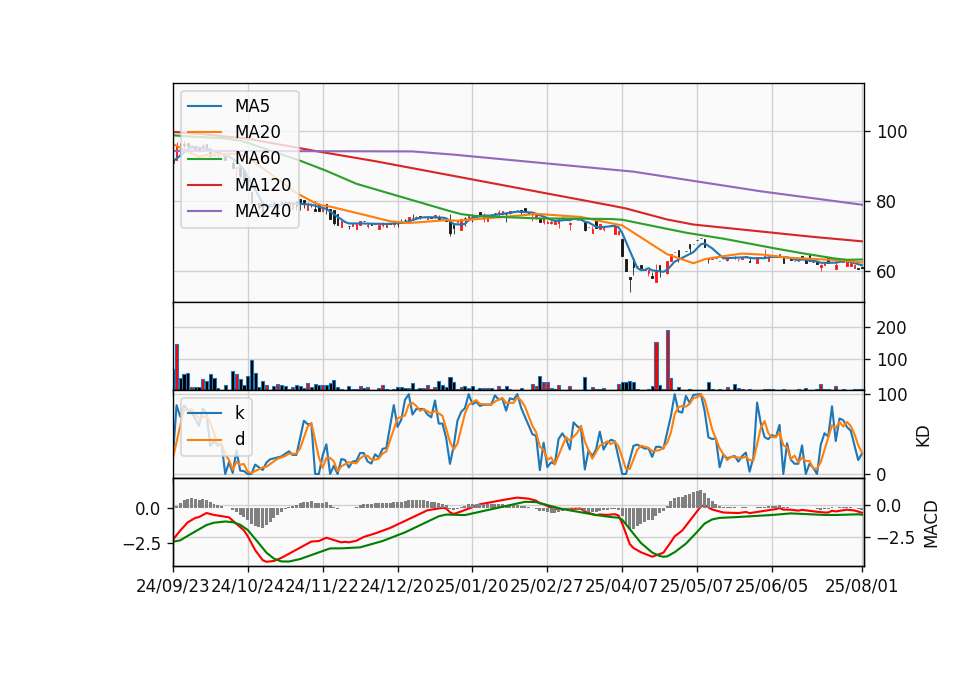Click the 24/10/24 date axis label

pos(247,586)
